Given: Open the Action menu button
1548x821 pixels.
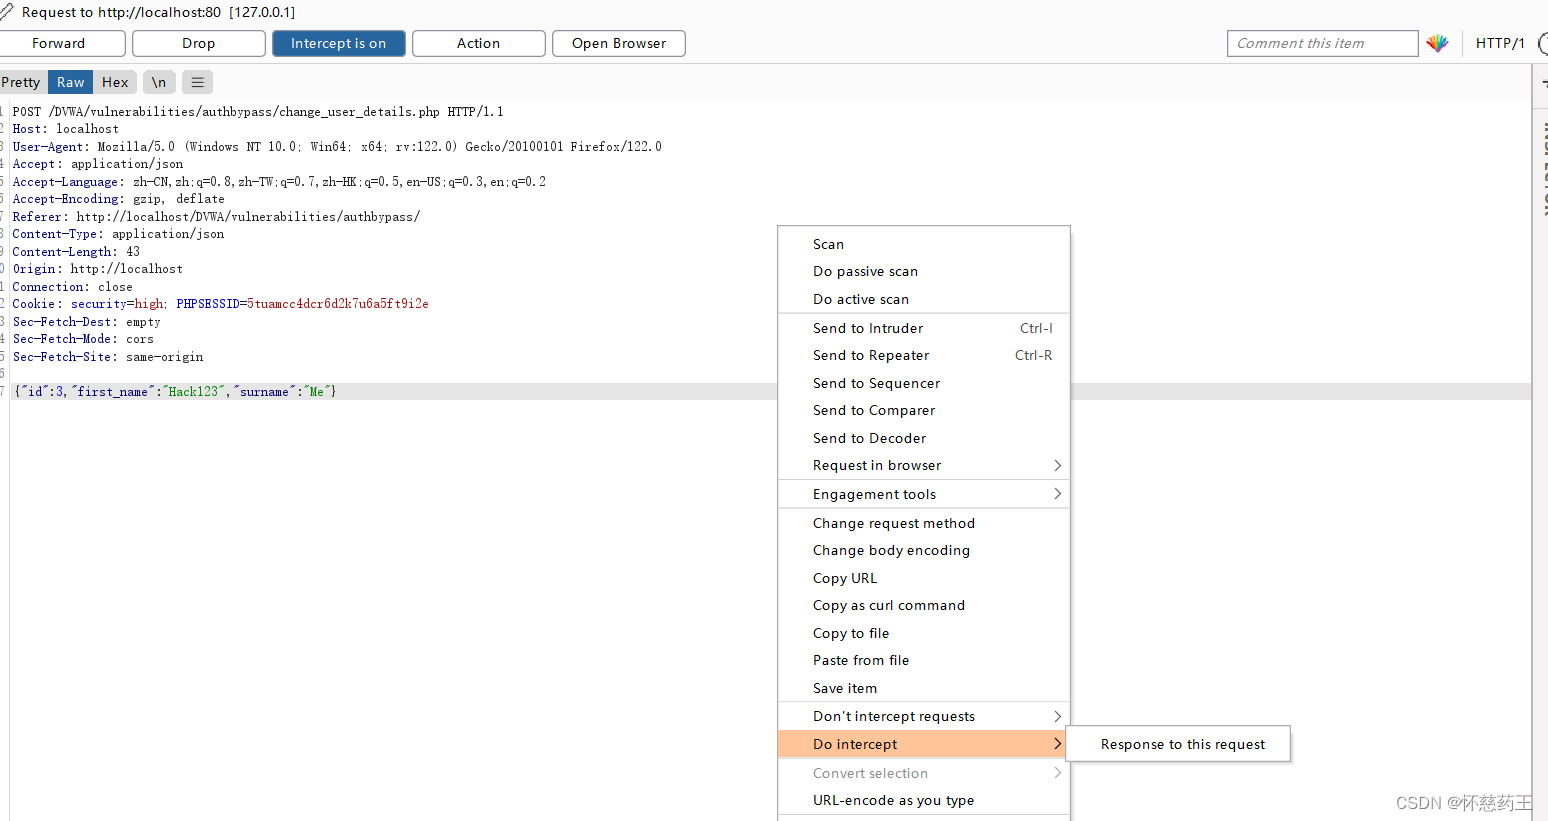Looking at the screenshot, I should tap(478, 43).
